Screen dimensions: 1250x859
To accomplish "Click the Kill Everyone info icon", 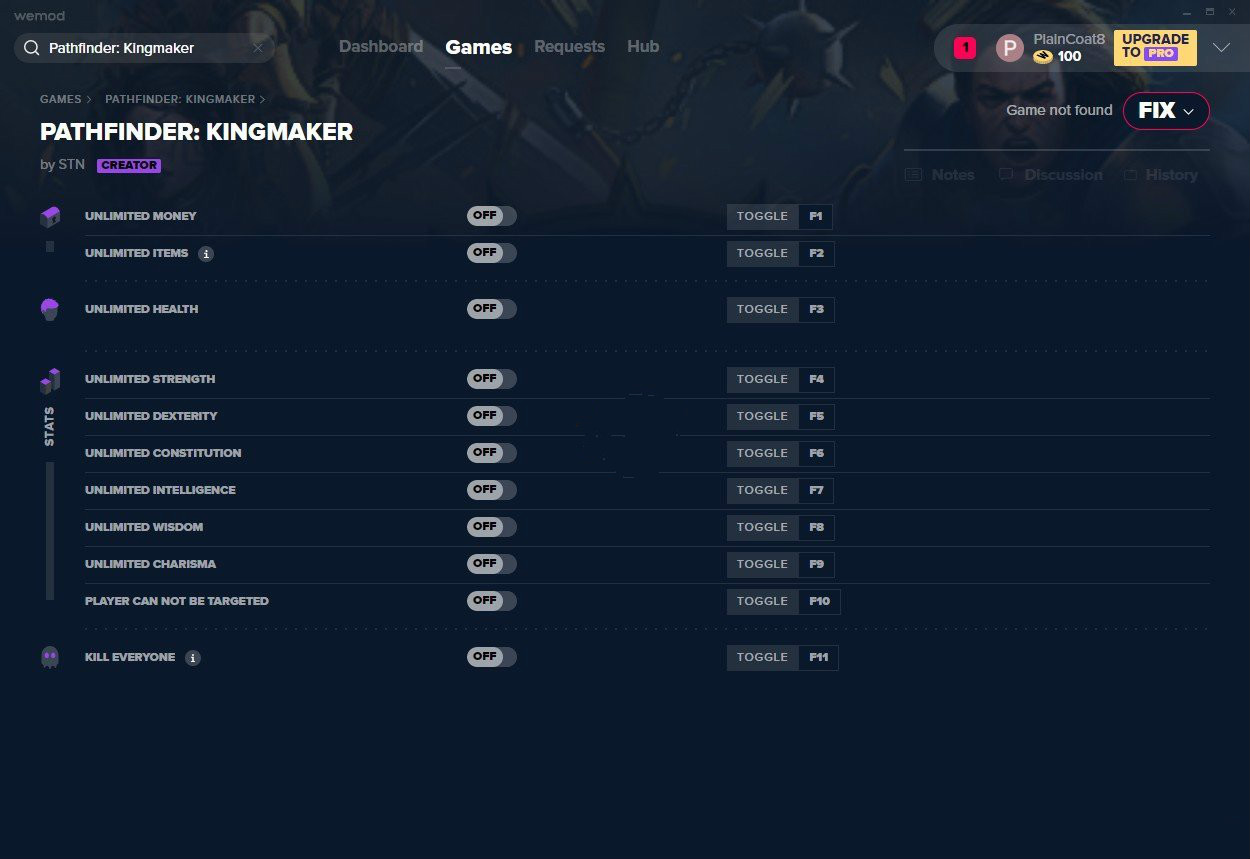I will 193,658.
